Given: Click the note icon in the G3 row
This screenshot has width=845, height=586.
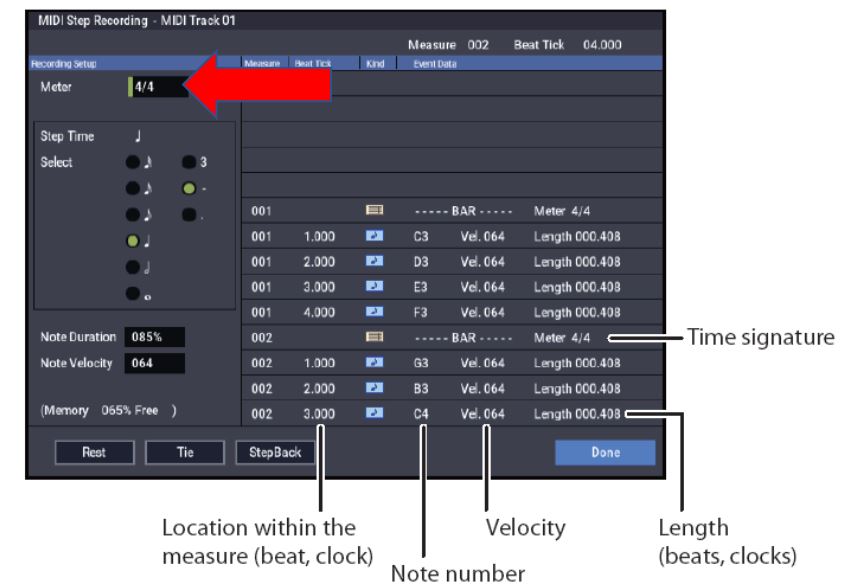Looking at the screenshot, I should (x=375, y=362).
